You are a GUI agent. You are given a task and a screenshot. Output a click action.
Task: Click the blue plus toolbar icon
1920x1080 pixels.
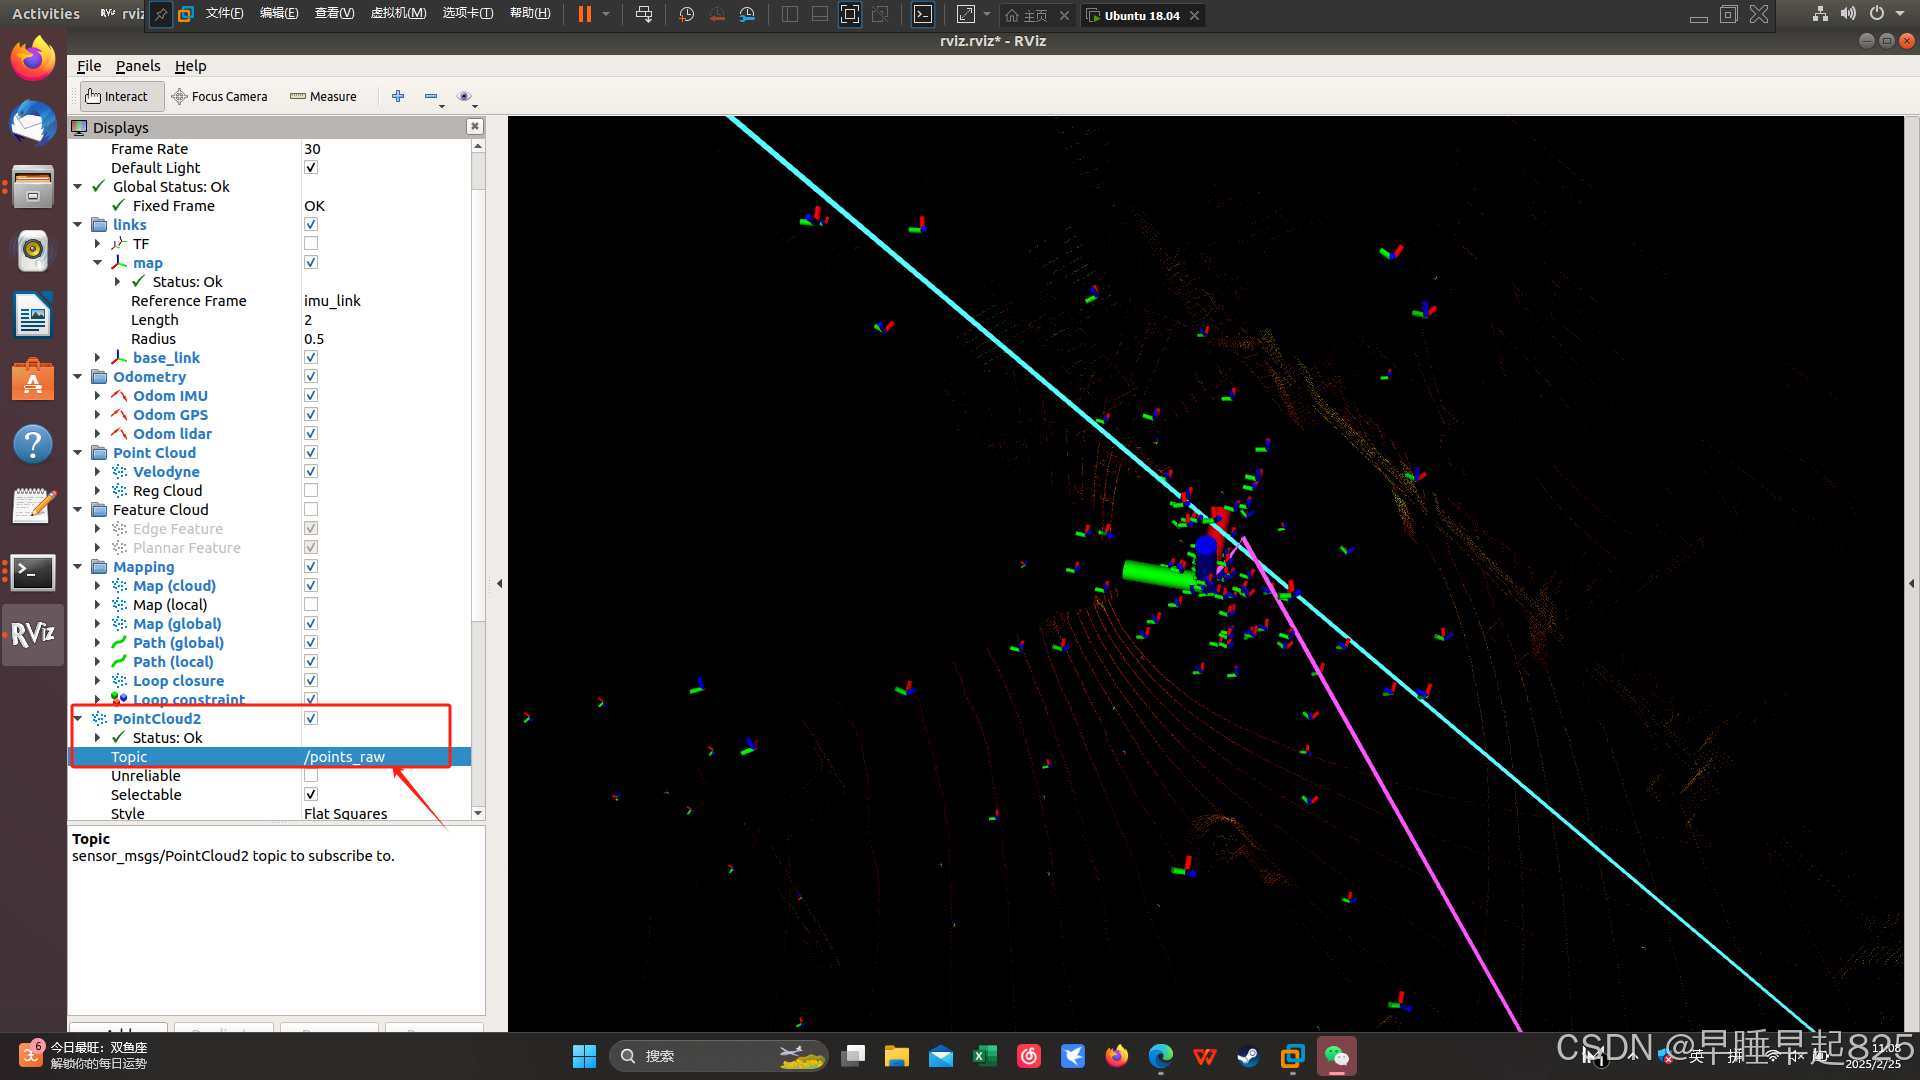pos(398,96)
